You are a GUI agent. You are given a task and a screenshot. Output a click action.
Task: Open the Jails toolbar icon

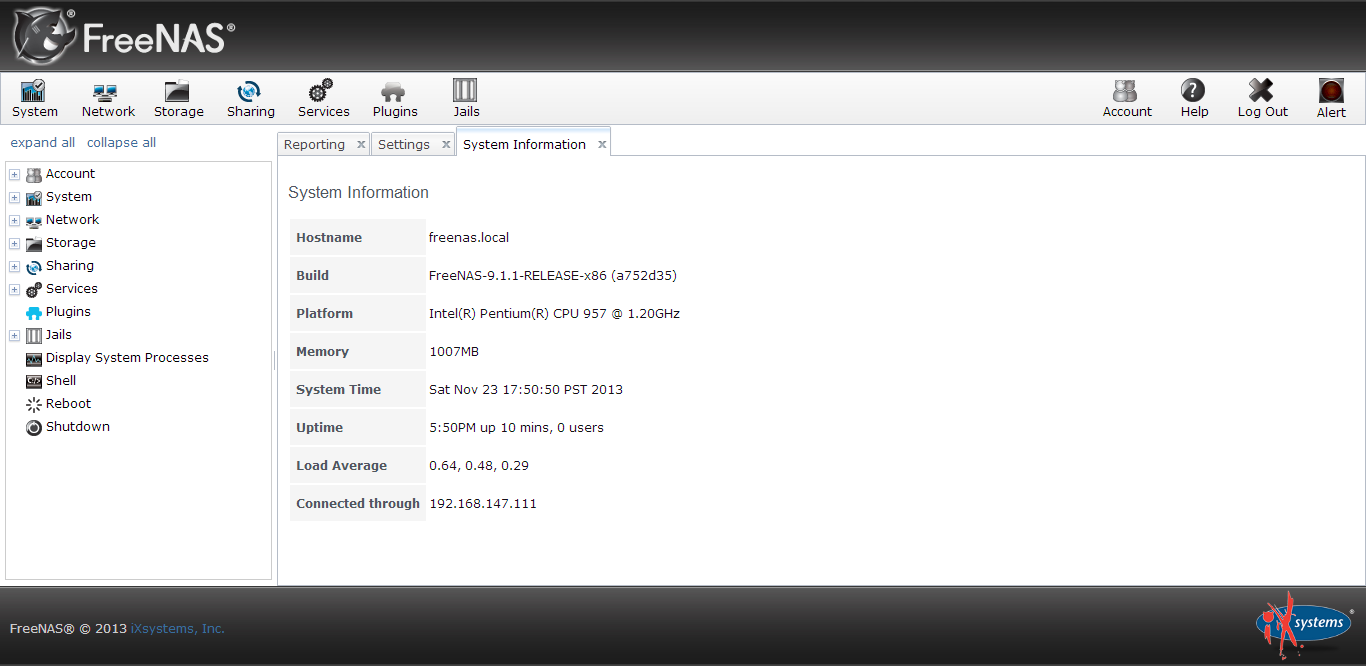pyautogui.click(x=466, y=99)
